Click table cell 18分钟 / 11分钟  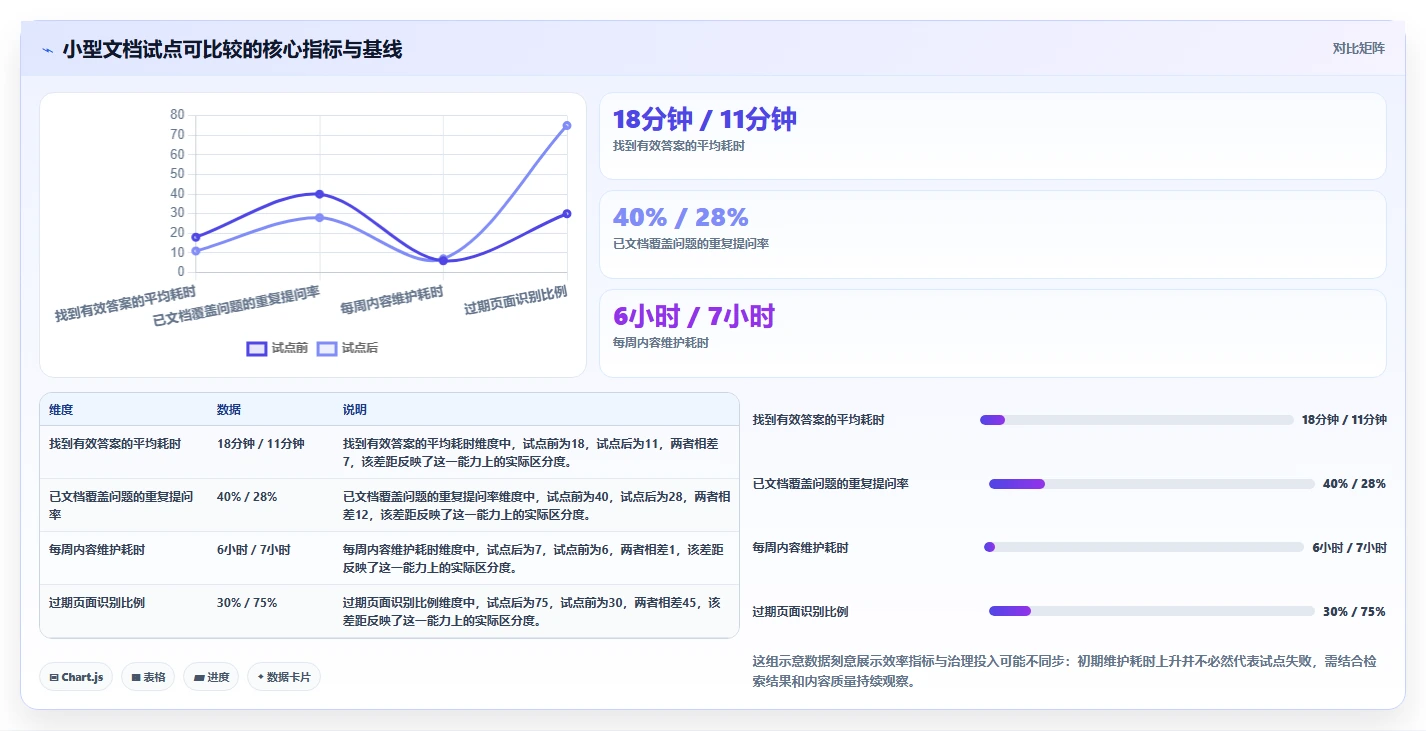click(260, 443)
